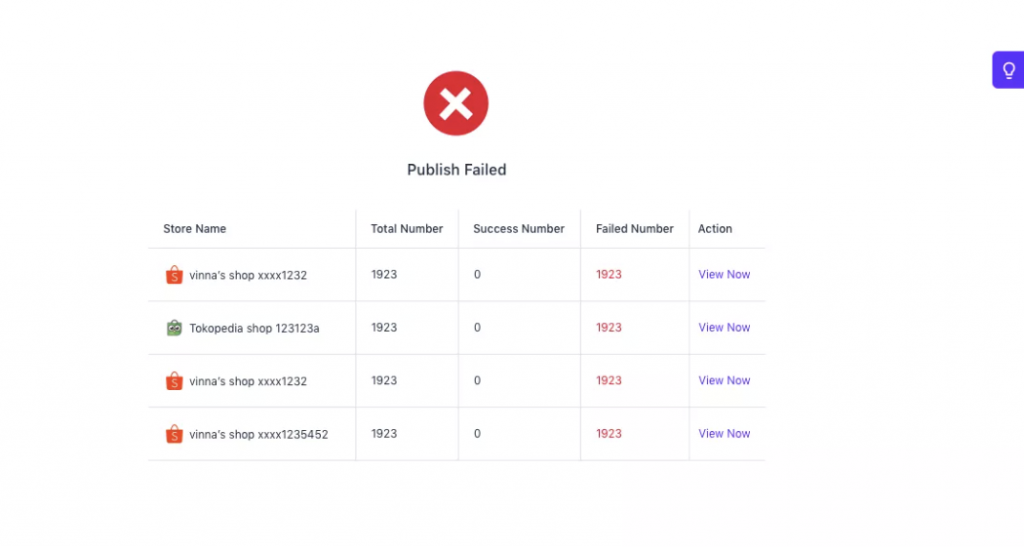Open the lightbulb tips button
This screenshot has height=547, width=1024.
tap(1008, 70)
